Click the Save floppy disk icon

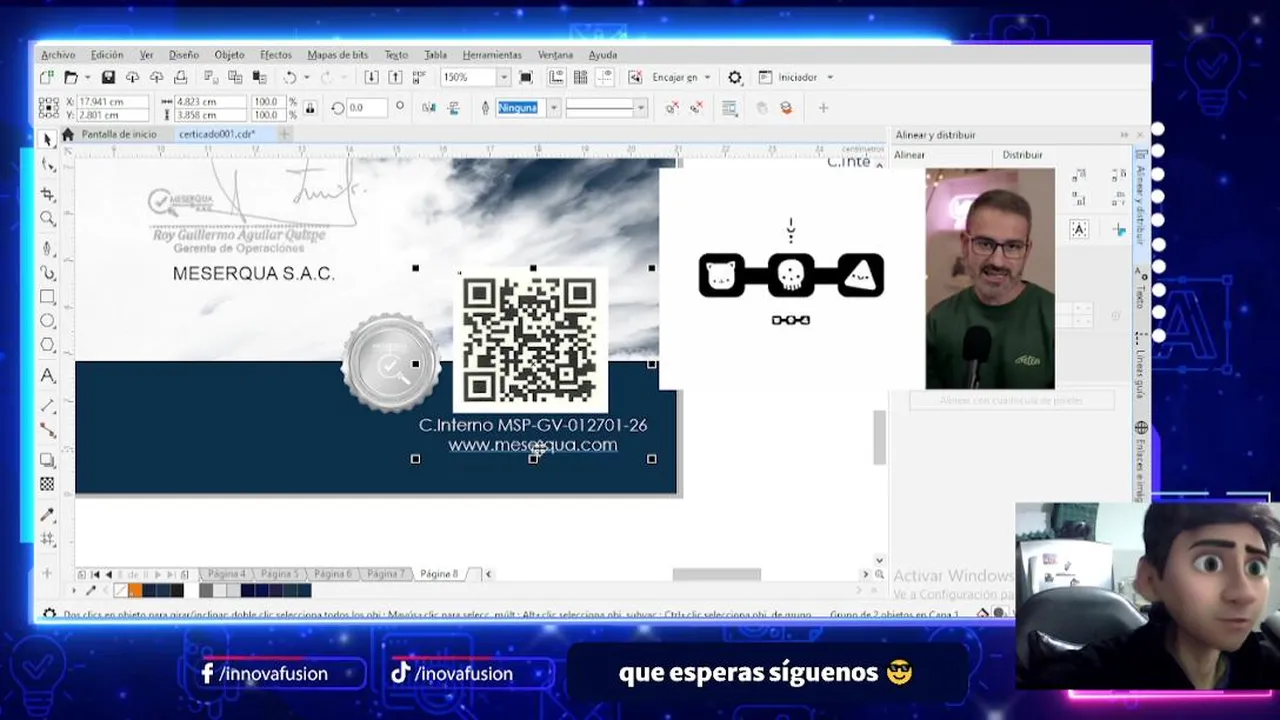(x=108, y=77)
